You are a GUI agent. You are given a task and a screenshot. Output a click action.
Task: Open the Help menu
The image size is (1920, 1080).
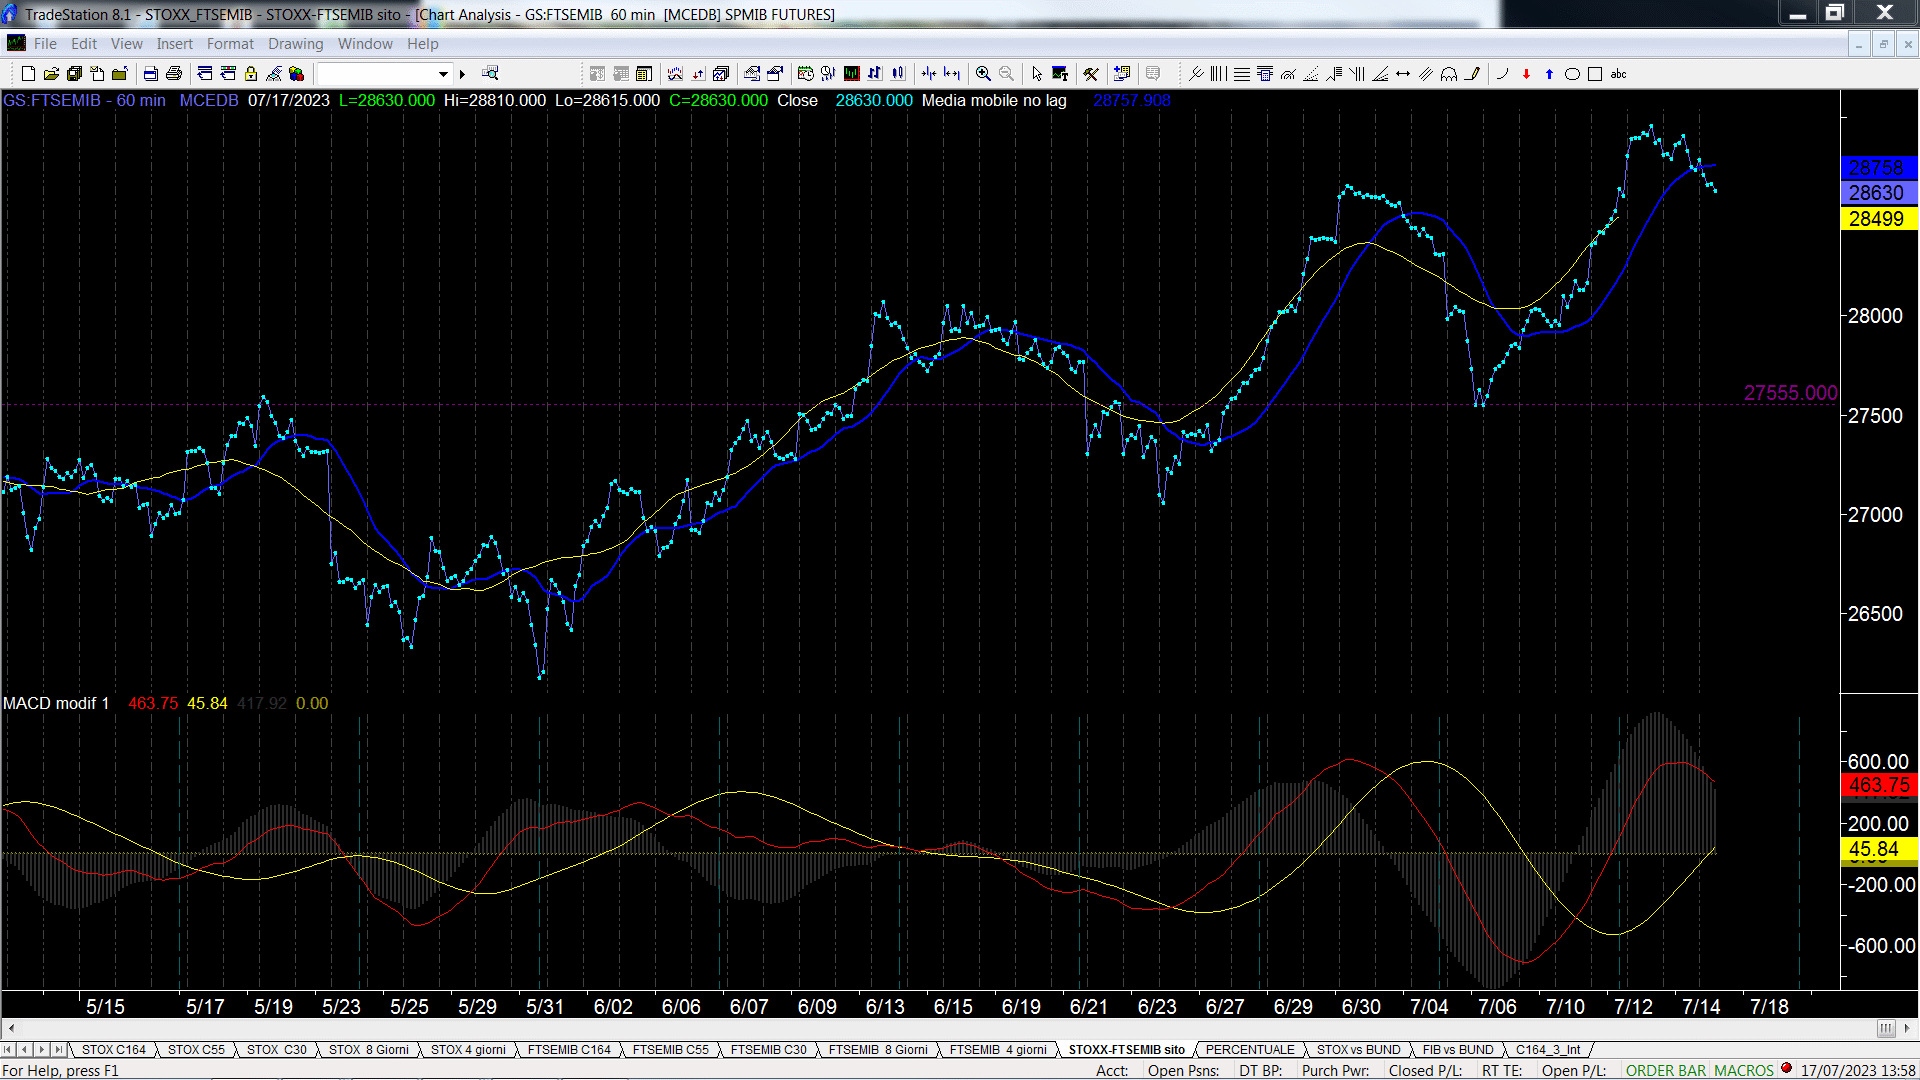point(422,44)
